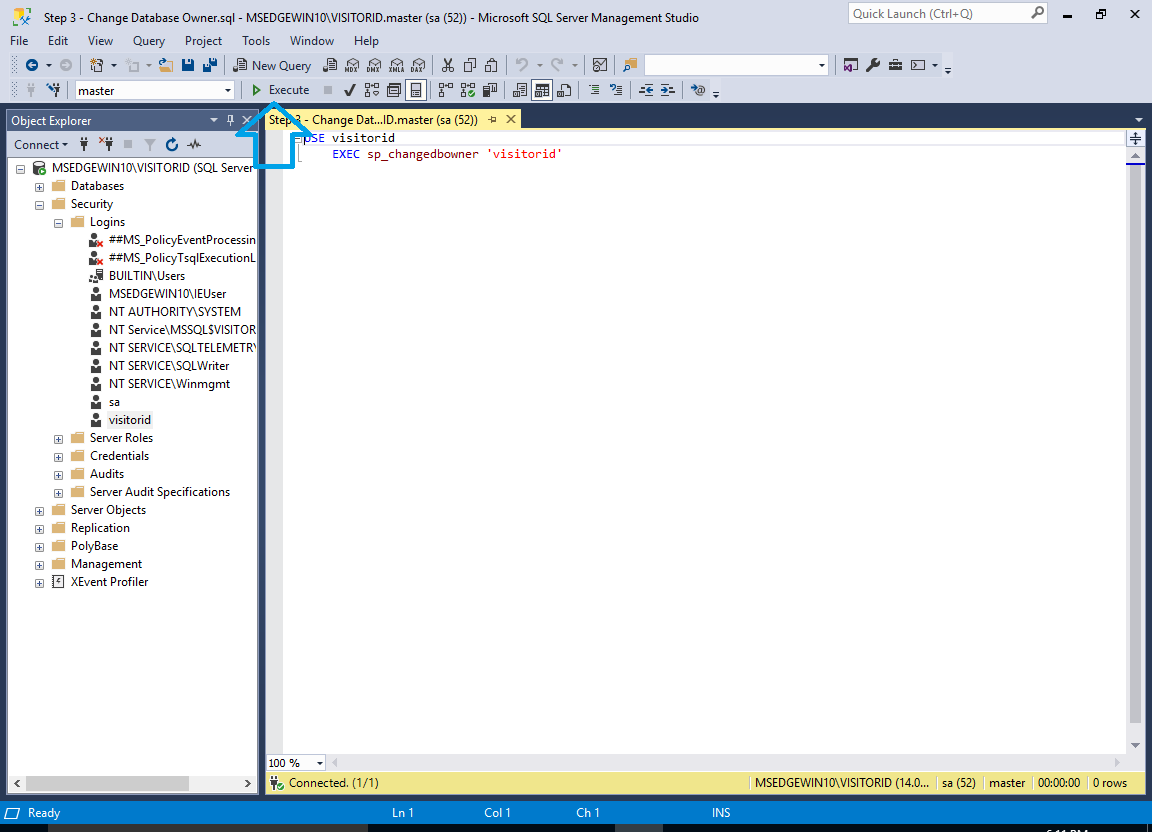Expand the Databases node
This screenshot has width=1152, height=832.
click(x=40, y=186)
